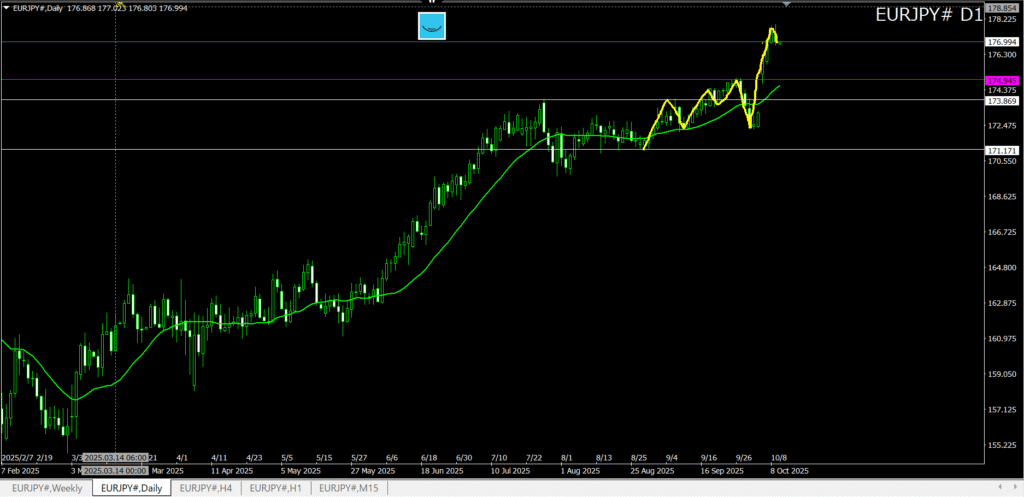Click the blue smiley Expert Advisor icon

coord(431,26)
